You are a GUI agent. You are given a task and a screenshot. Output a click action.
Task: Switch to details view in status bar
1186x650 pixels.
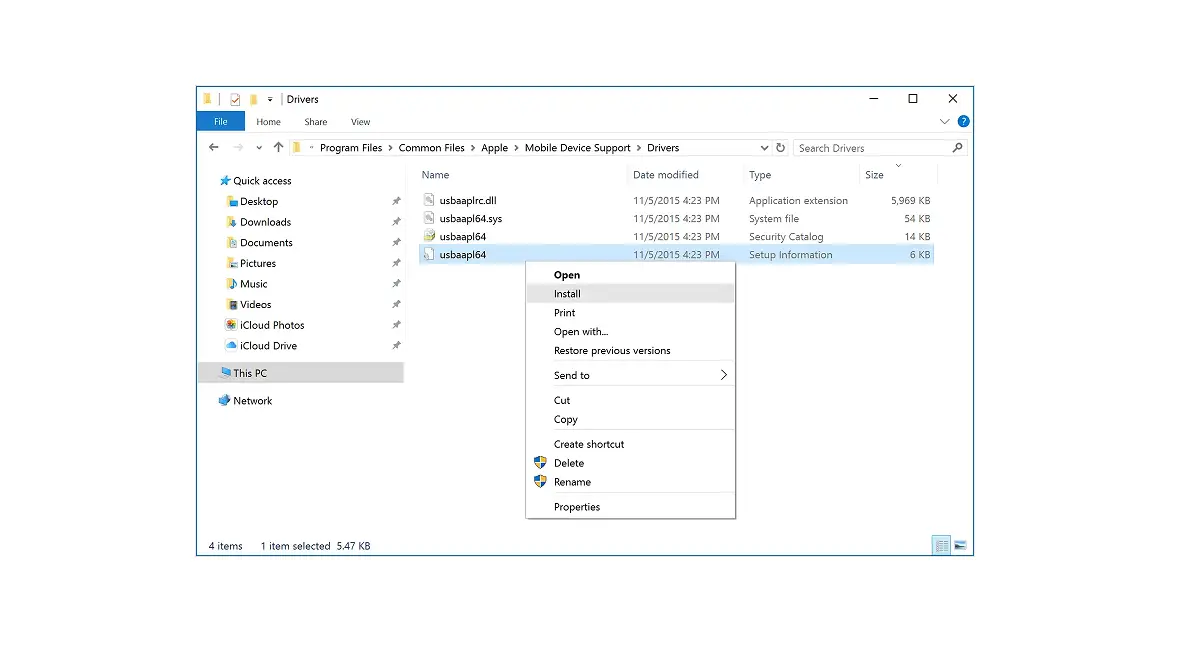[940, 545]
